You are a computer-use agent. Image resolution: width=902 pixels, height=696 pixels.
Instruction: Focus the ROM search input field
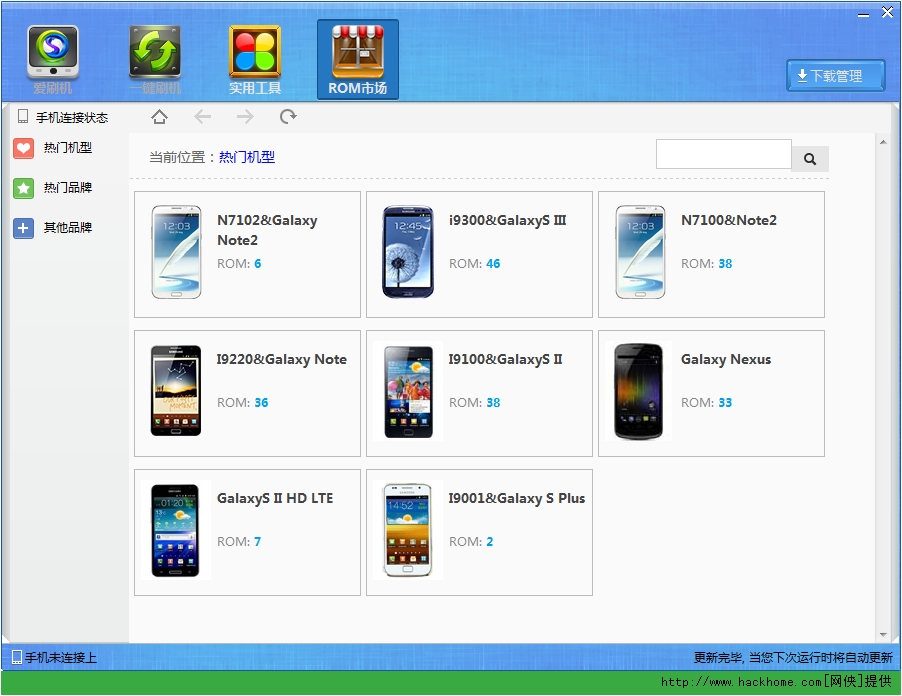point(724,154)
